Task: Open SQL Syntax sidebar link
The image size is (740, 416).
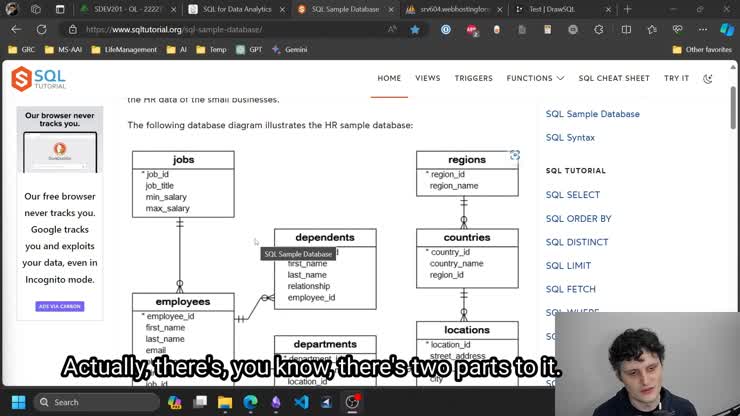Action: pos(570,137)
